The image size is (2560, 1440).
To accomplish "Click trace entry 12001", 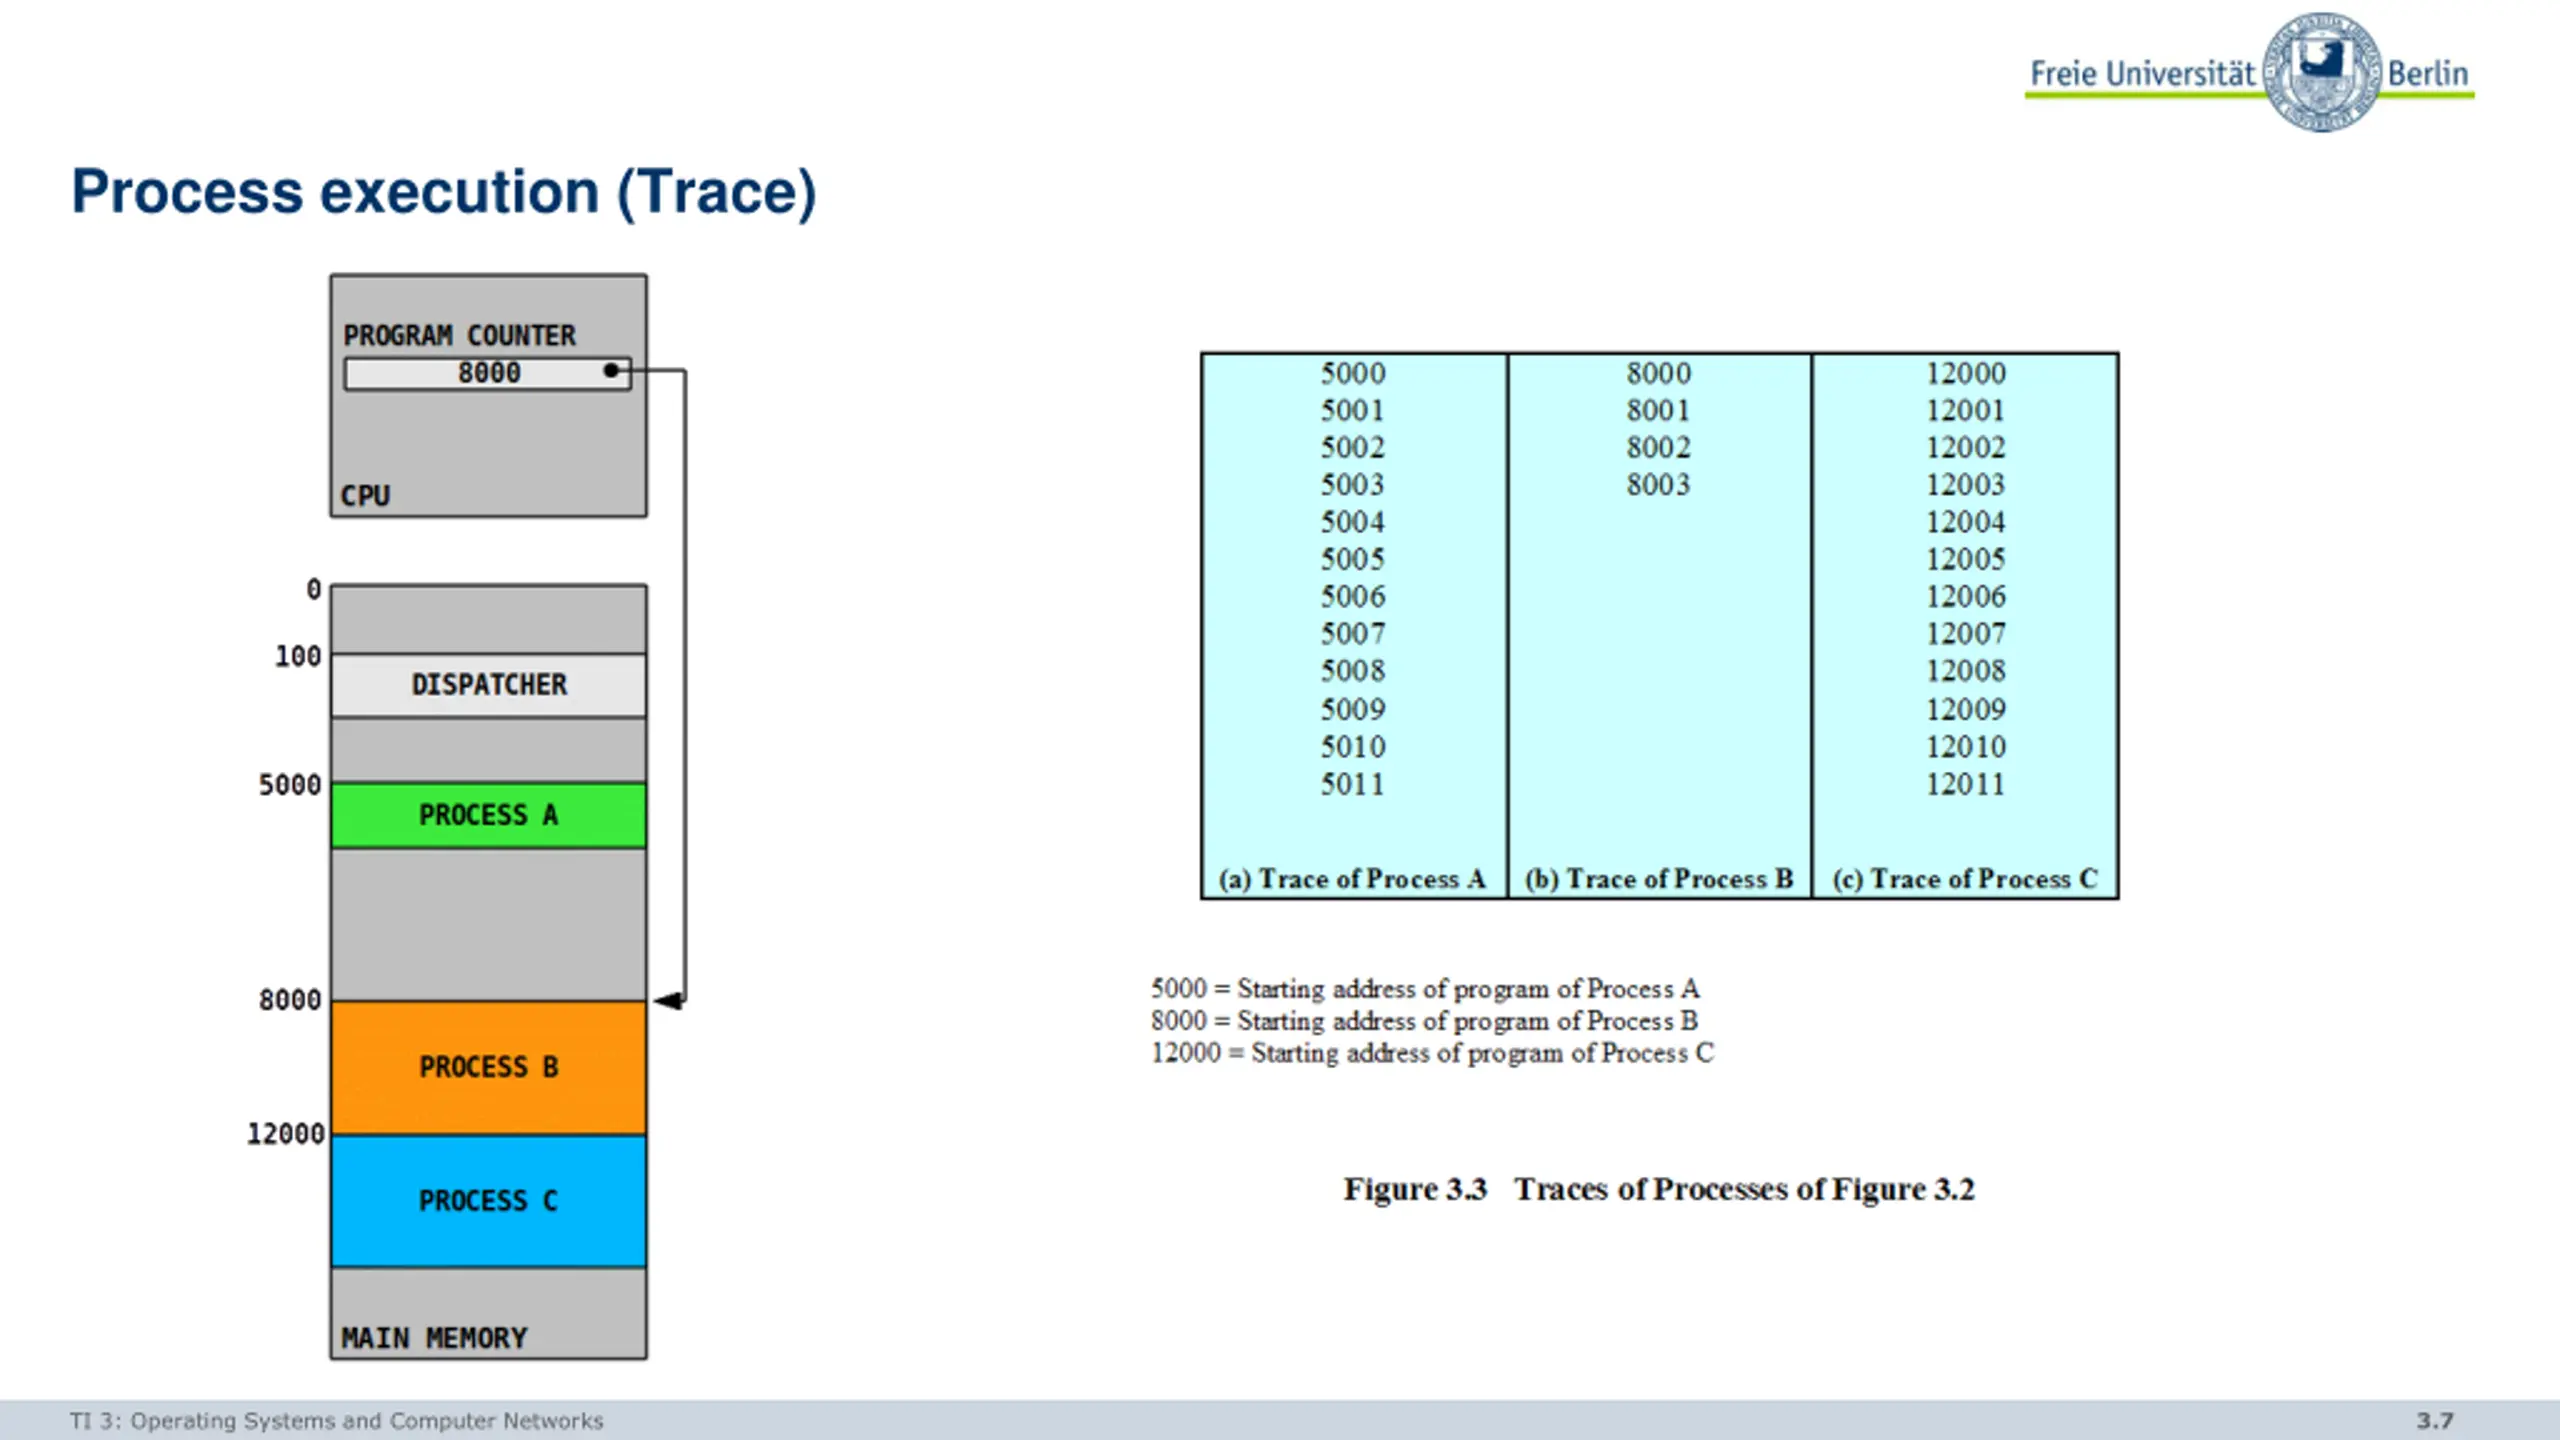I will point(1966,411).
